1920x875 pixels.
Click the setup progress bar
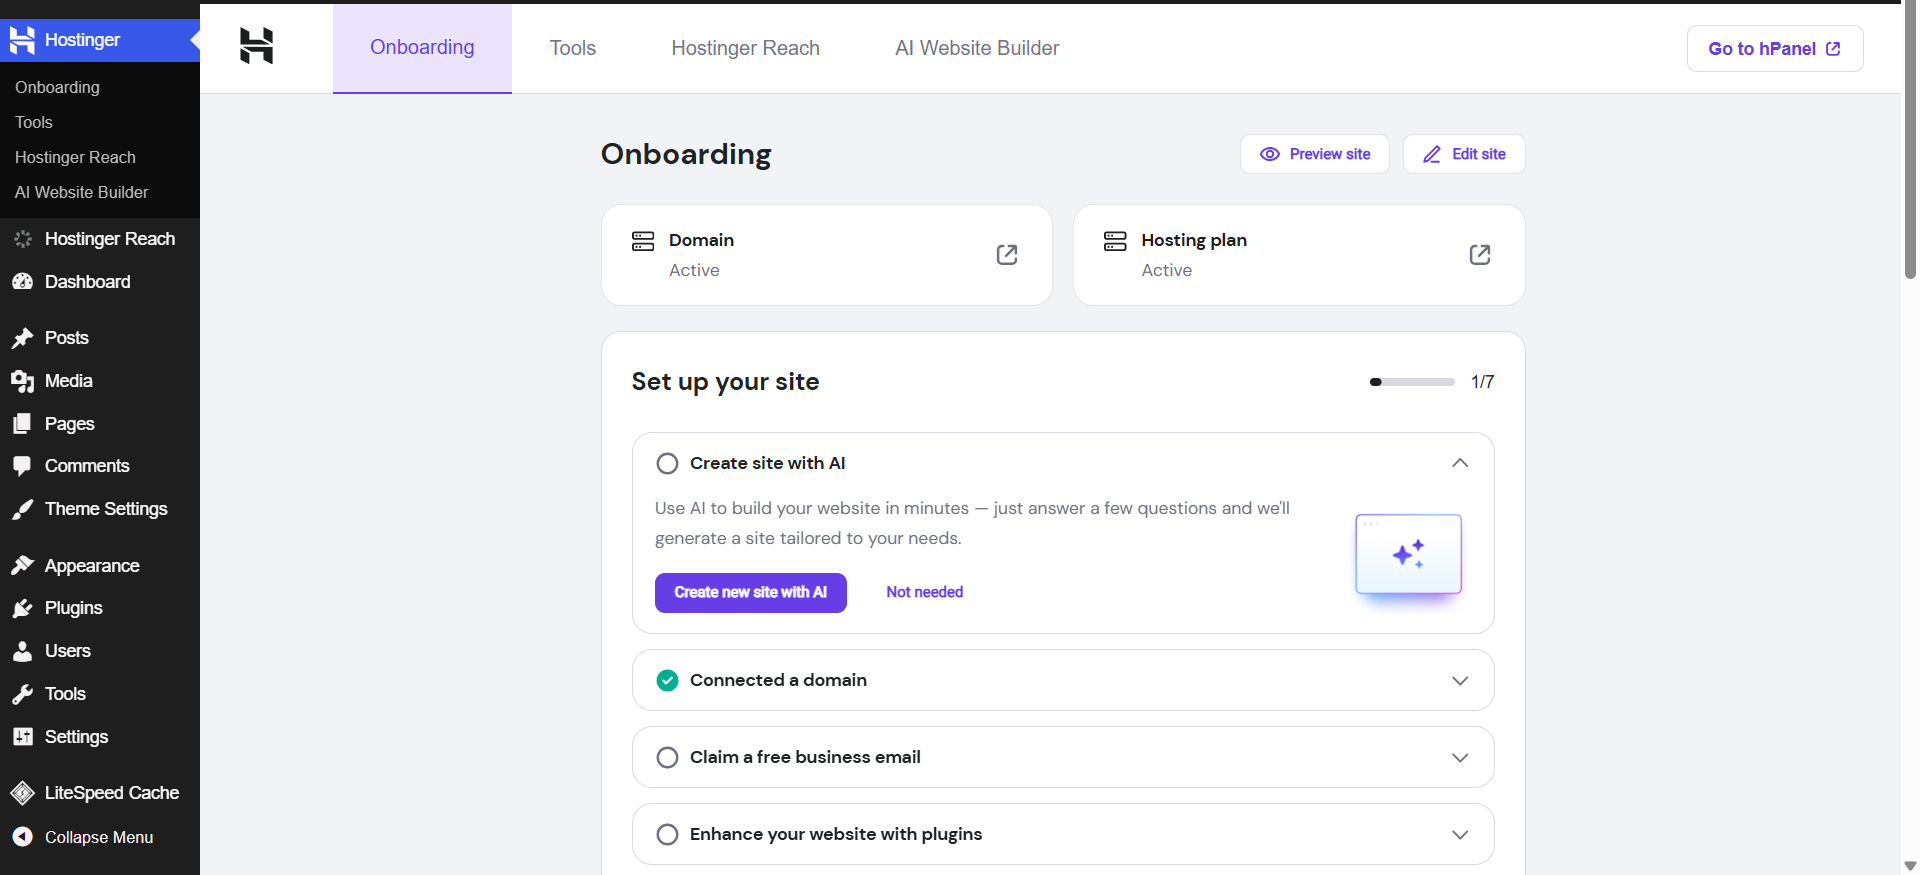(x=1412, y=382)
